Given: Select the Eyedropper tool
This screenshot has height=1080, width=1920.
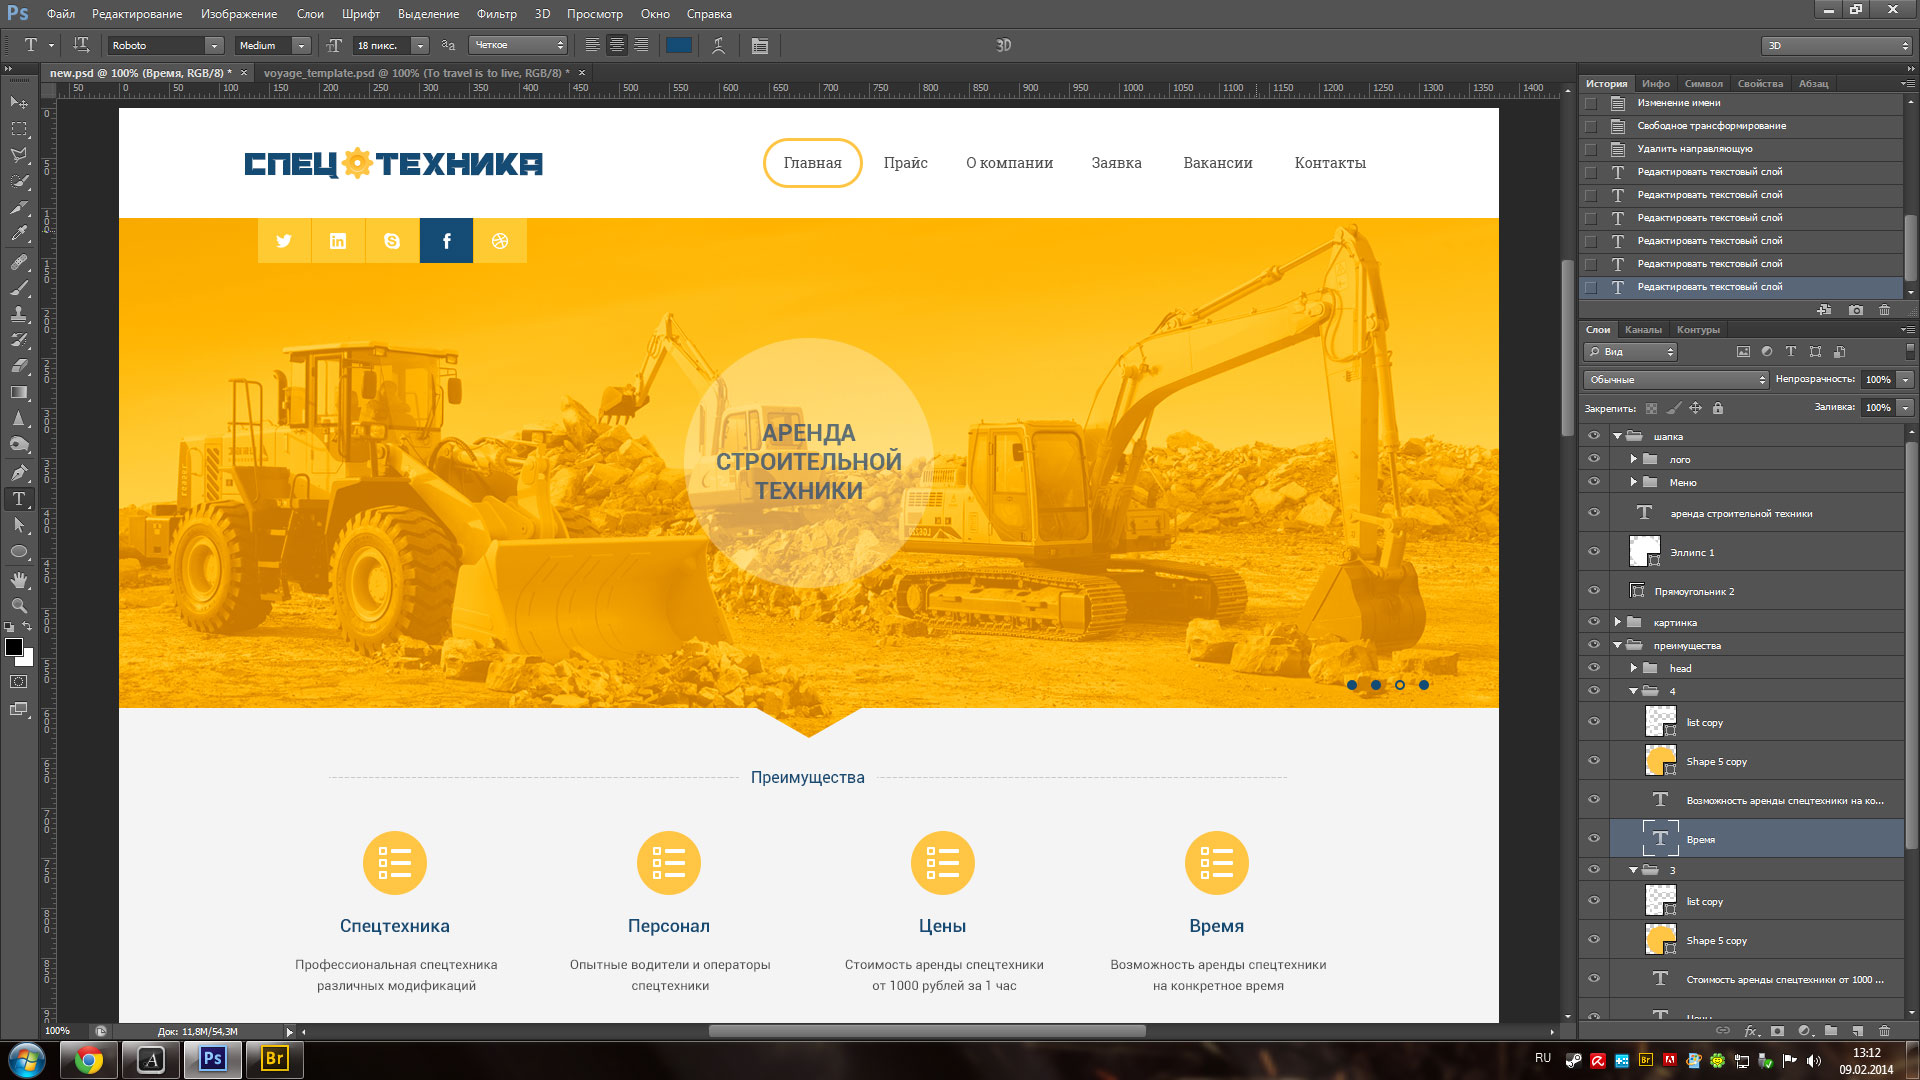Looking at the screenshot, I should [x=18, y=234].
